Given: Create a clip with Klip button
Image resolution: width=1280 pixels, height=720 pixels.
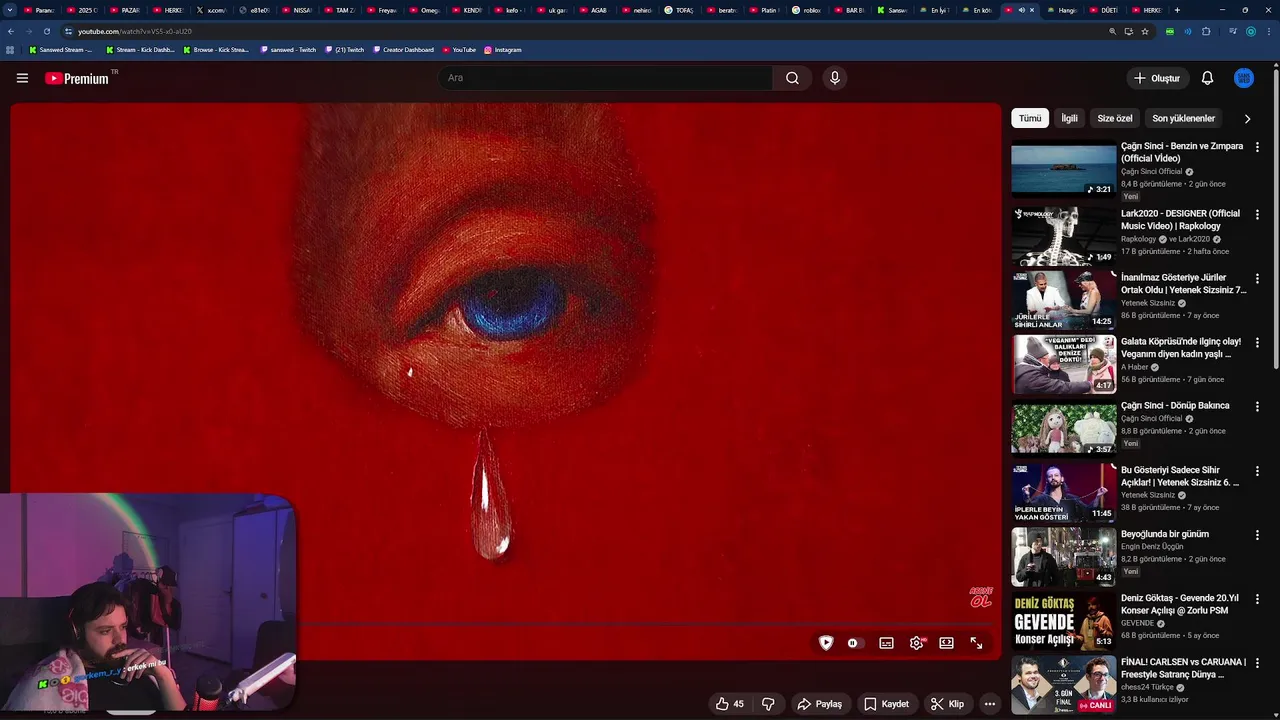Looking at the screenshot, I should point(947,704).
